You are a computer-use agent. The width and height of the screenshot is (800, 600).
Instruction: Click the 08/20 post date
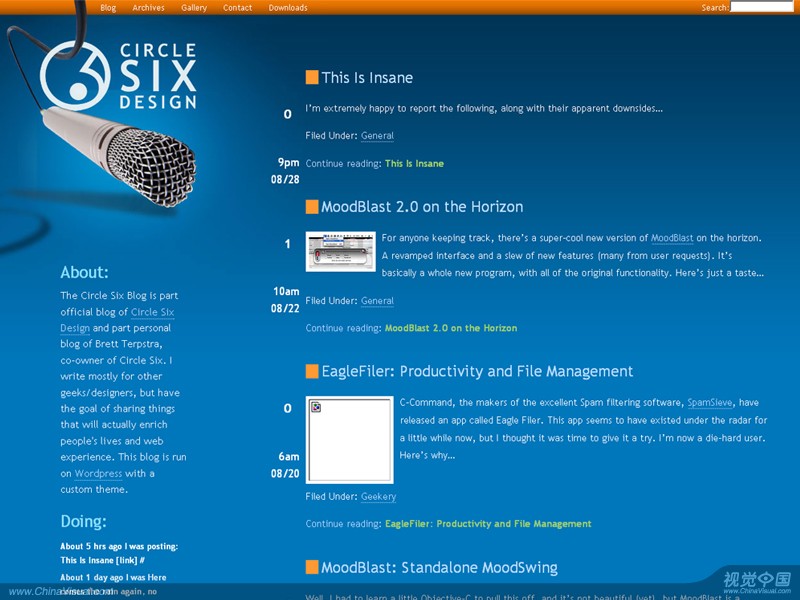285,473
